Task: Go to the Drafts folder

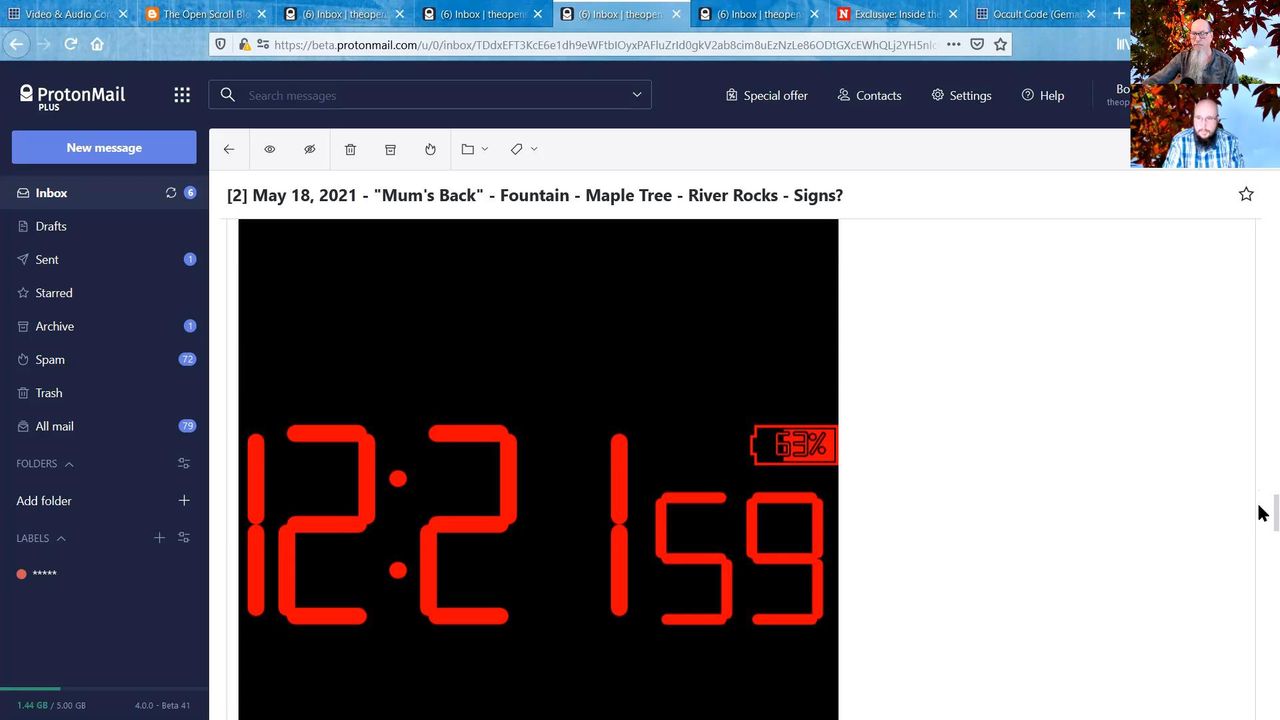Action: coord(51,226)
